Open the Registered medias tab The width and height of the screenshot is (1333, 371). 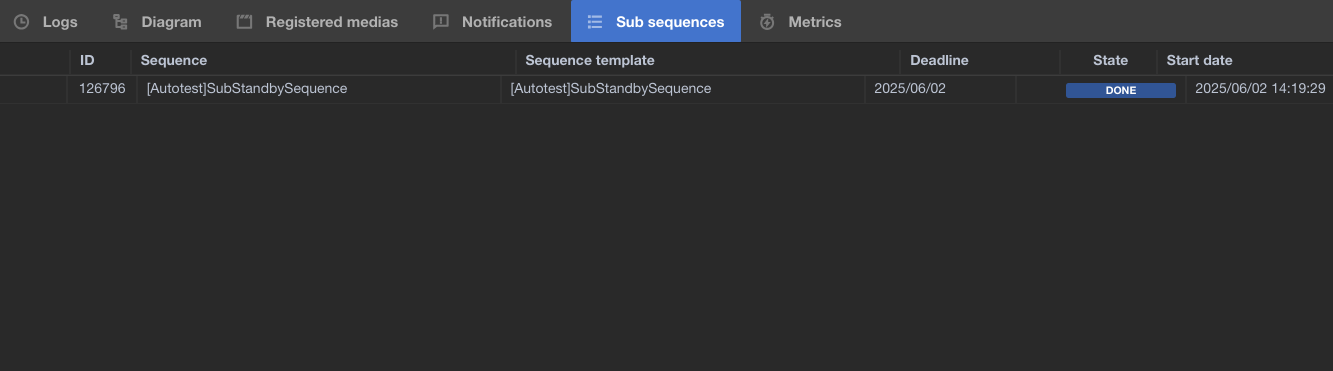coord(317,21)
